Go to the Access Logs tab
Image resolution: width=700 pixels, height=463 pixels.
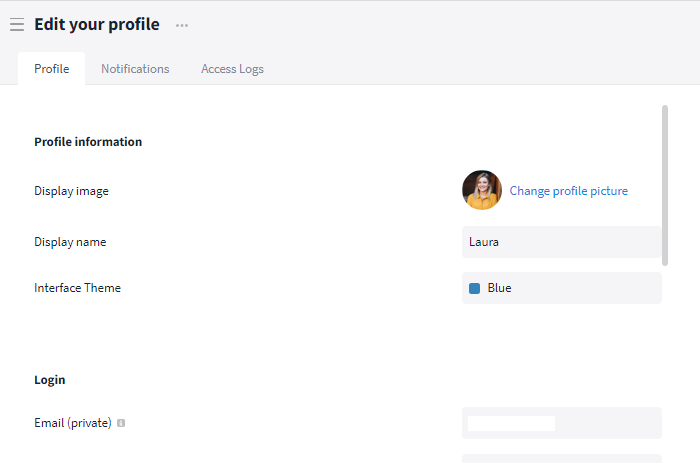pos(232,69)
